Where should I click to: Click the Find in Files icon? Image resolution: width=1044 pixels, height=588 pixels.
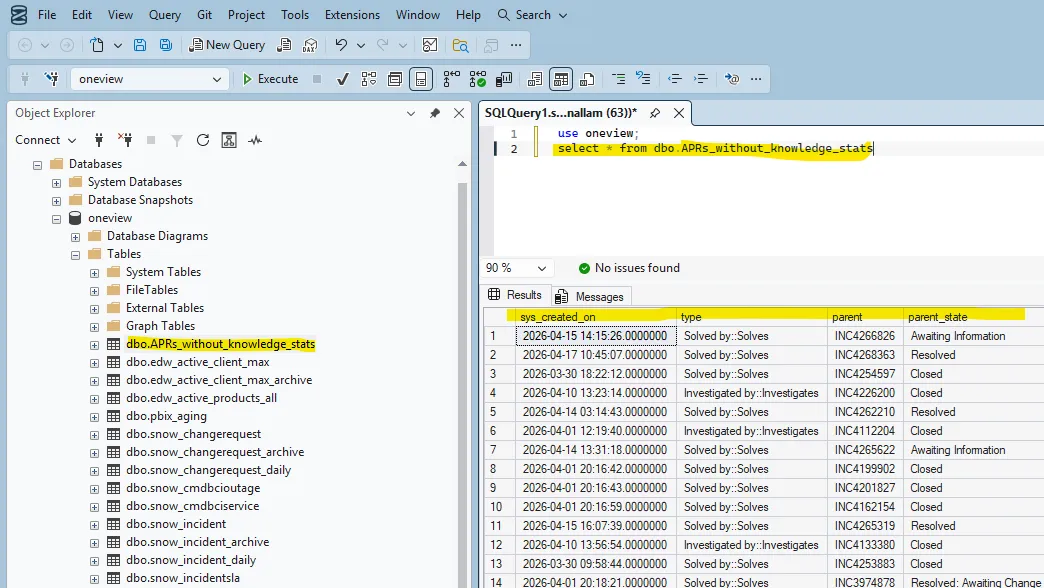[460, 45]
